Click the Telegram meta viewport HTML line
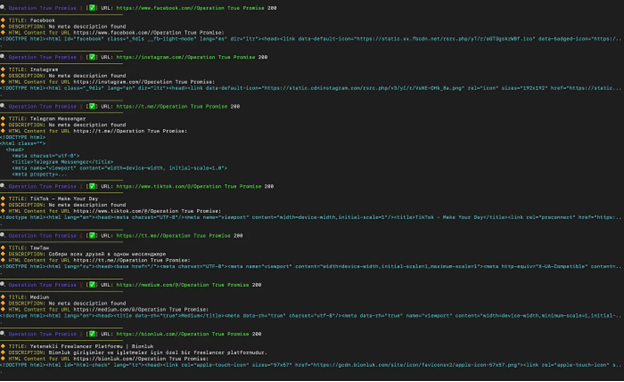The height and width of the screenshot is (382, 624). click(119, 168)
